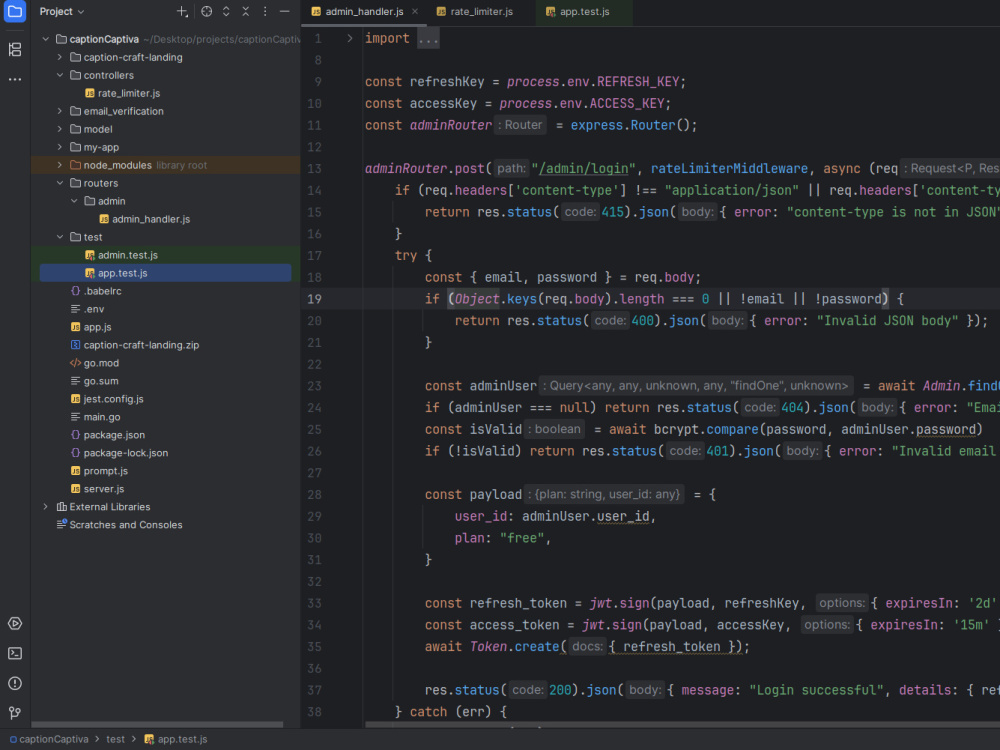Viewport: 1000px width, 750px height.
Task: Click the jest.config.js file icon
Action: point(75,399)
